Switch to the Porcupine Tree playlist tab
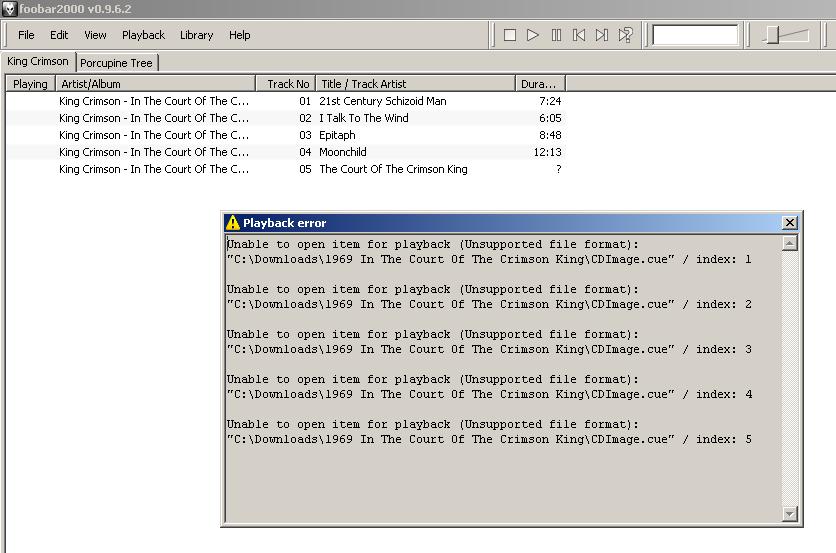Image resolution: width=836 pixels, height=553 pixels. pyautogui.click(x=116, y=63)
